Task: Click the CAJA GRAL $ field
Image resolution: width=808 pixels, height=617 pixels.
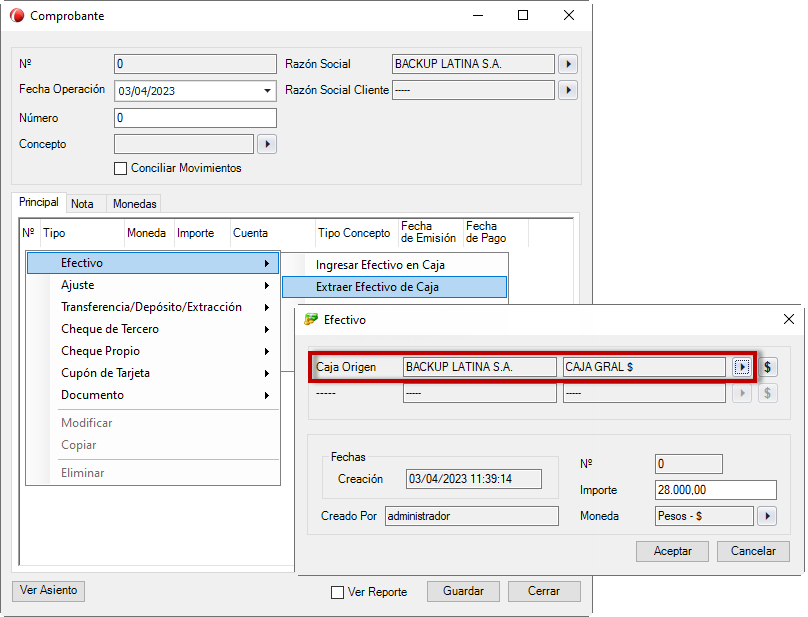Action: (x=644, y=367)
